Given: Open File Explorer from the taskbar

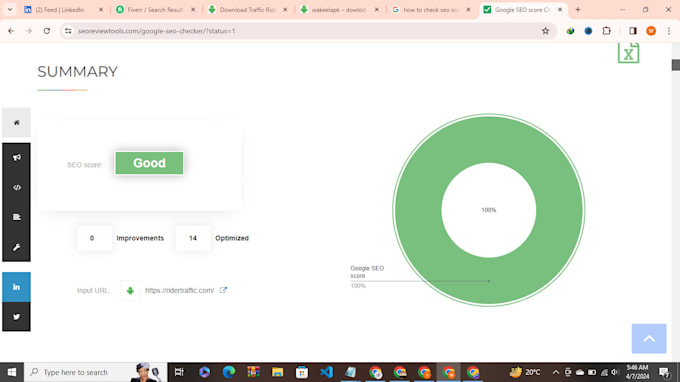Looking at the screenshot, I should [x=278, y=372].
